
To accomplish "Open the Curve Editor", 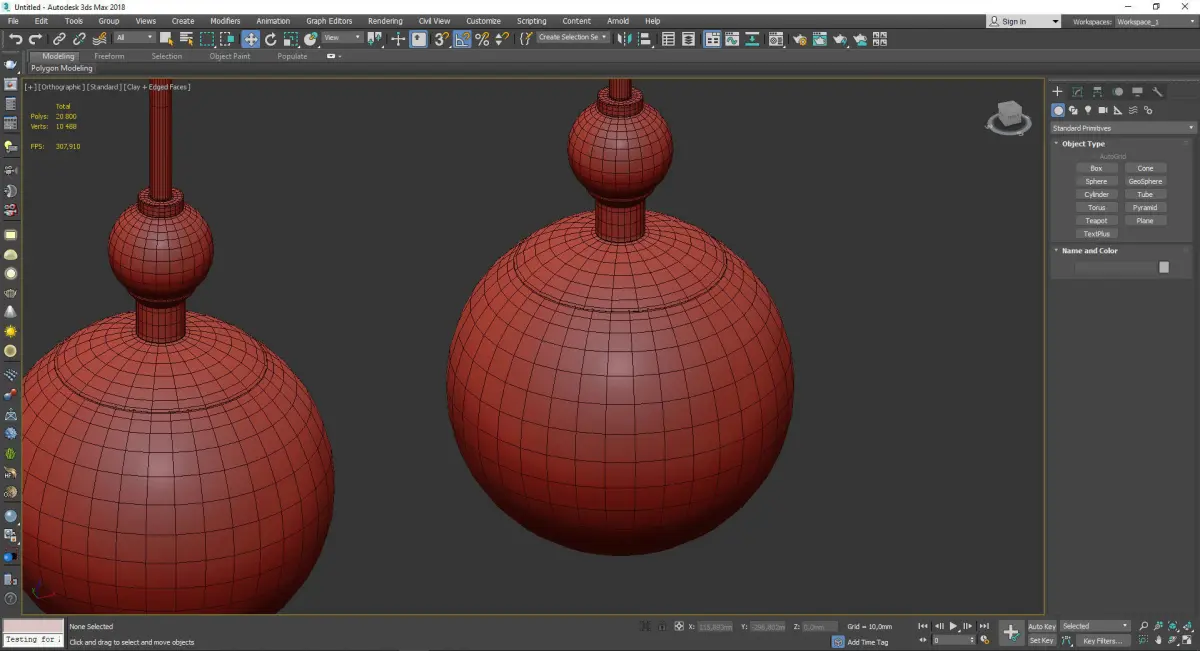I will 732,39.
